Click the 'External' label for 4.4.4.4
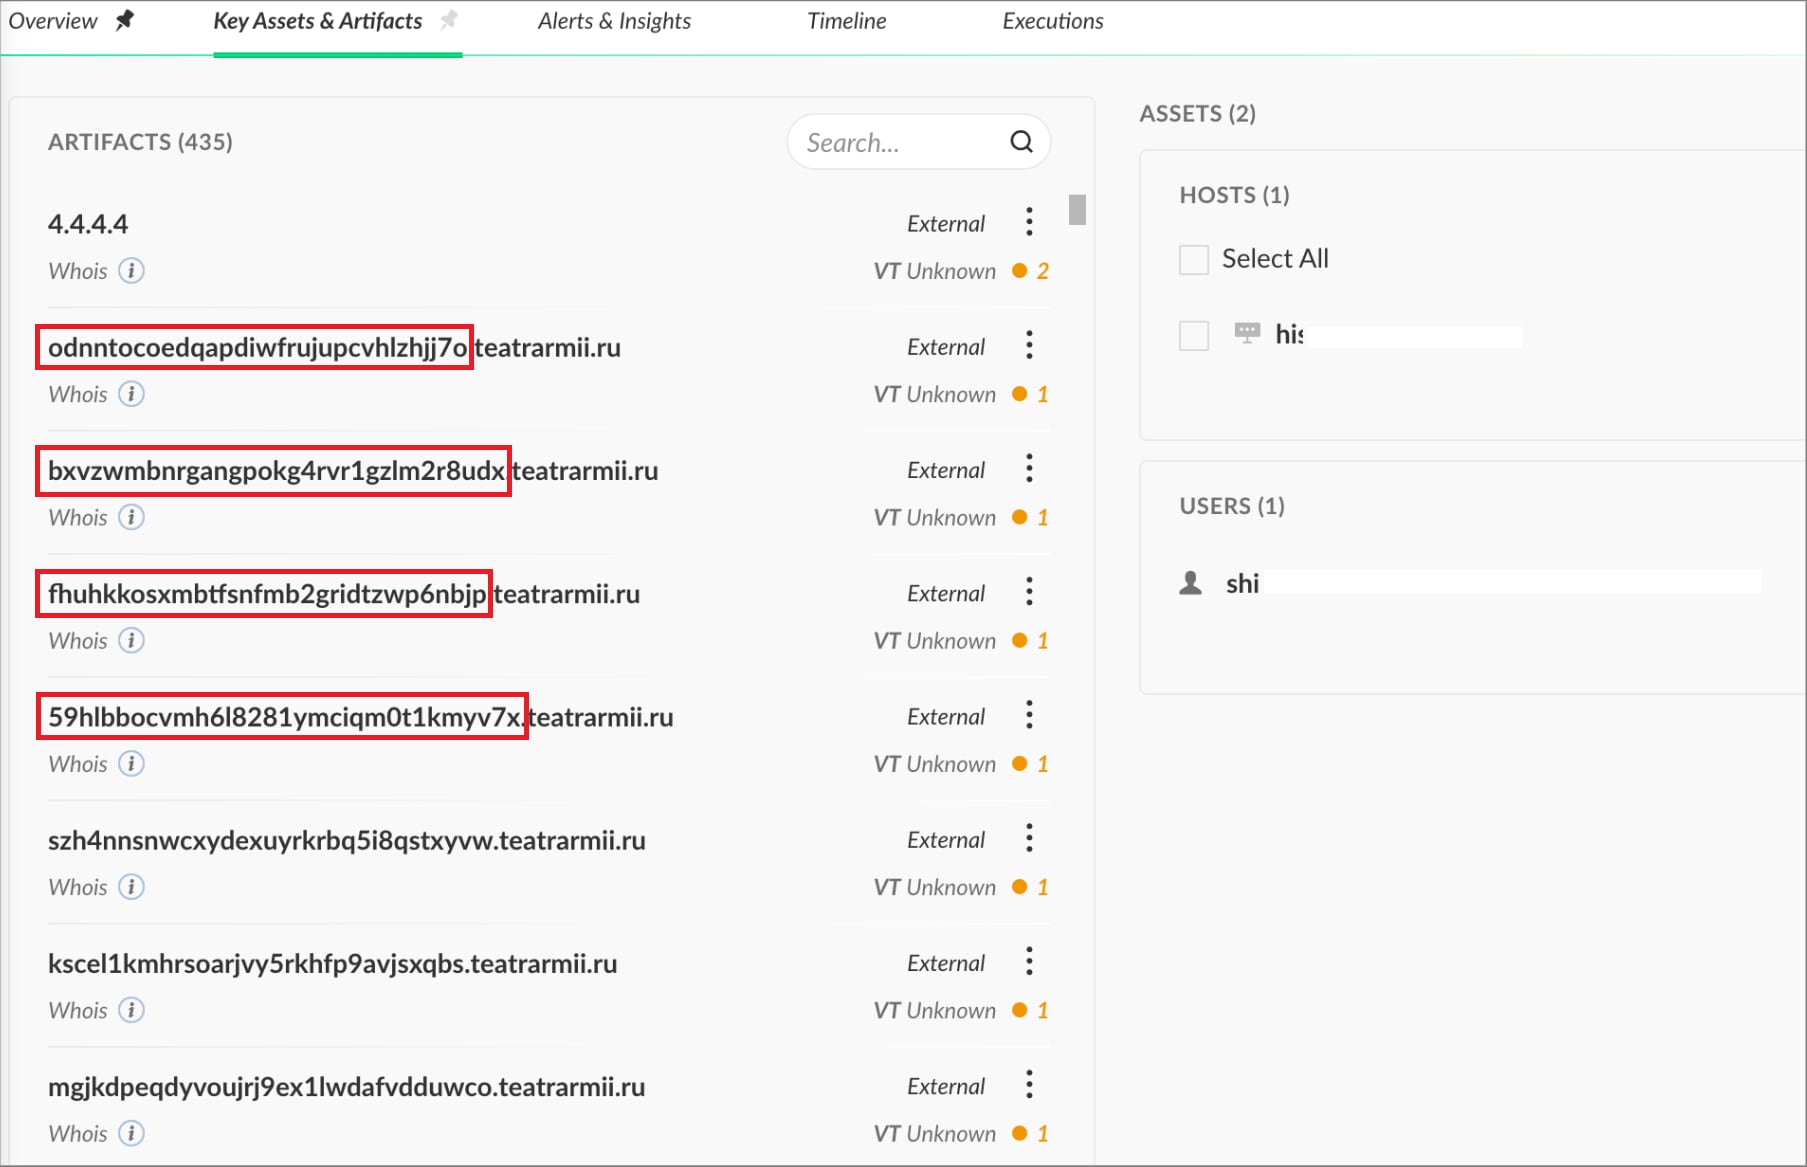 coord(946,224)
